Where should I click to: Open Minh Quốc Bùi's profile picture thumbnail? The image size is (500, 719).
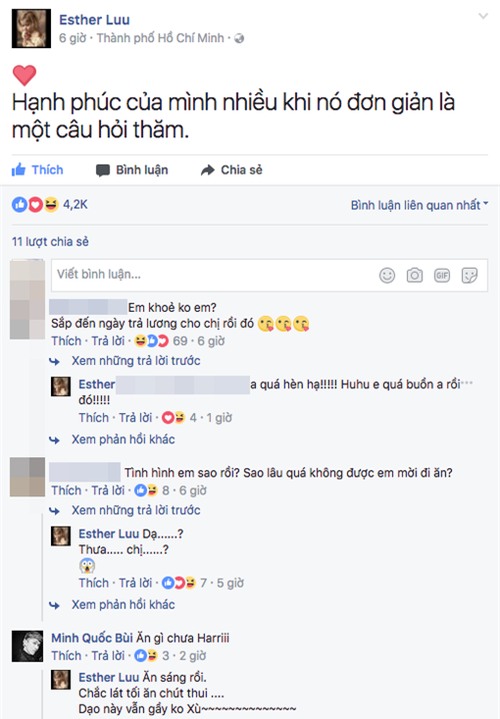[27, 646]
